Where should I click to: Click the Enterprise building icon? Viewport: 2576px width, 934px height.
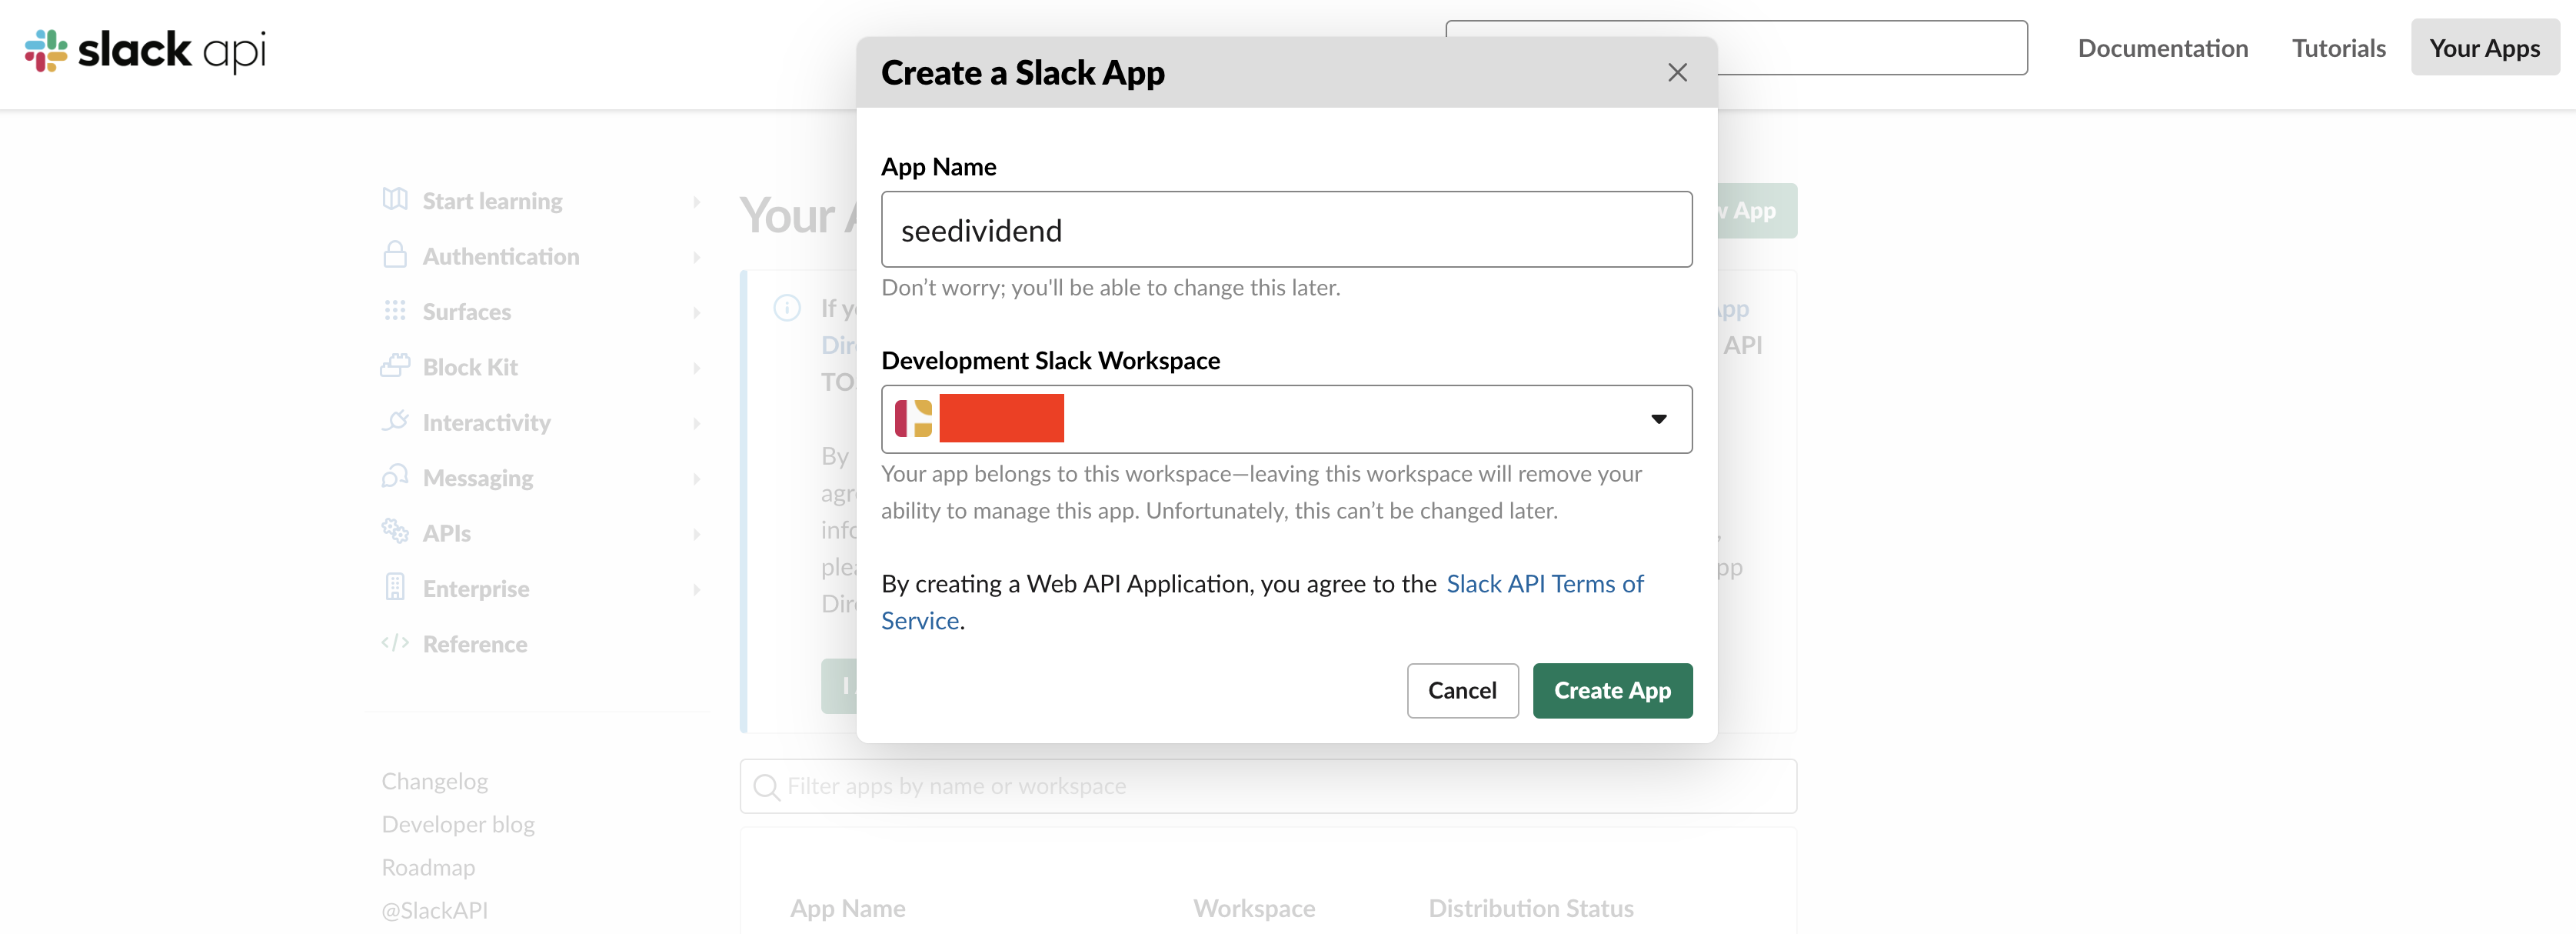[x=395, y=587]
